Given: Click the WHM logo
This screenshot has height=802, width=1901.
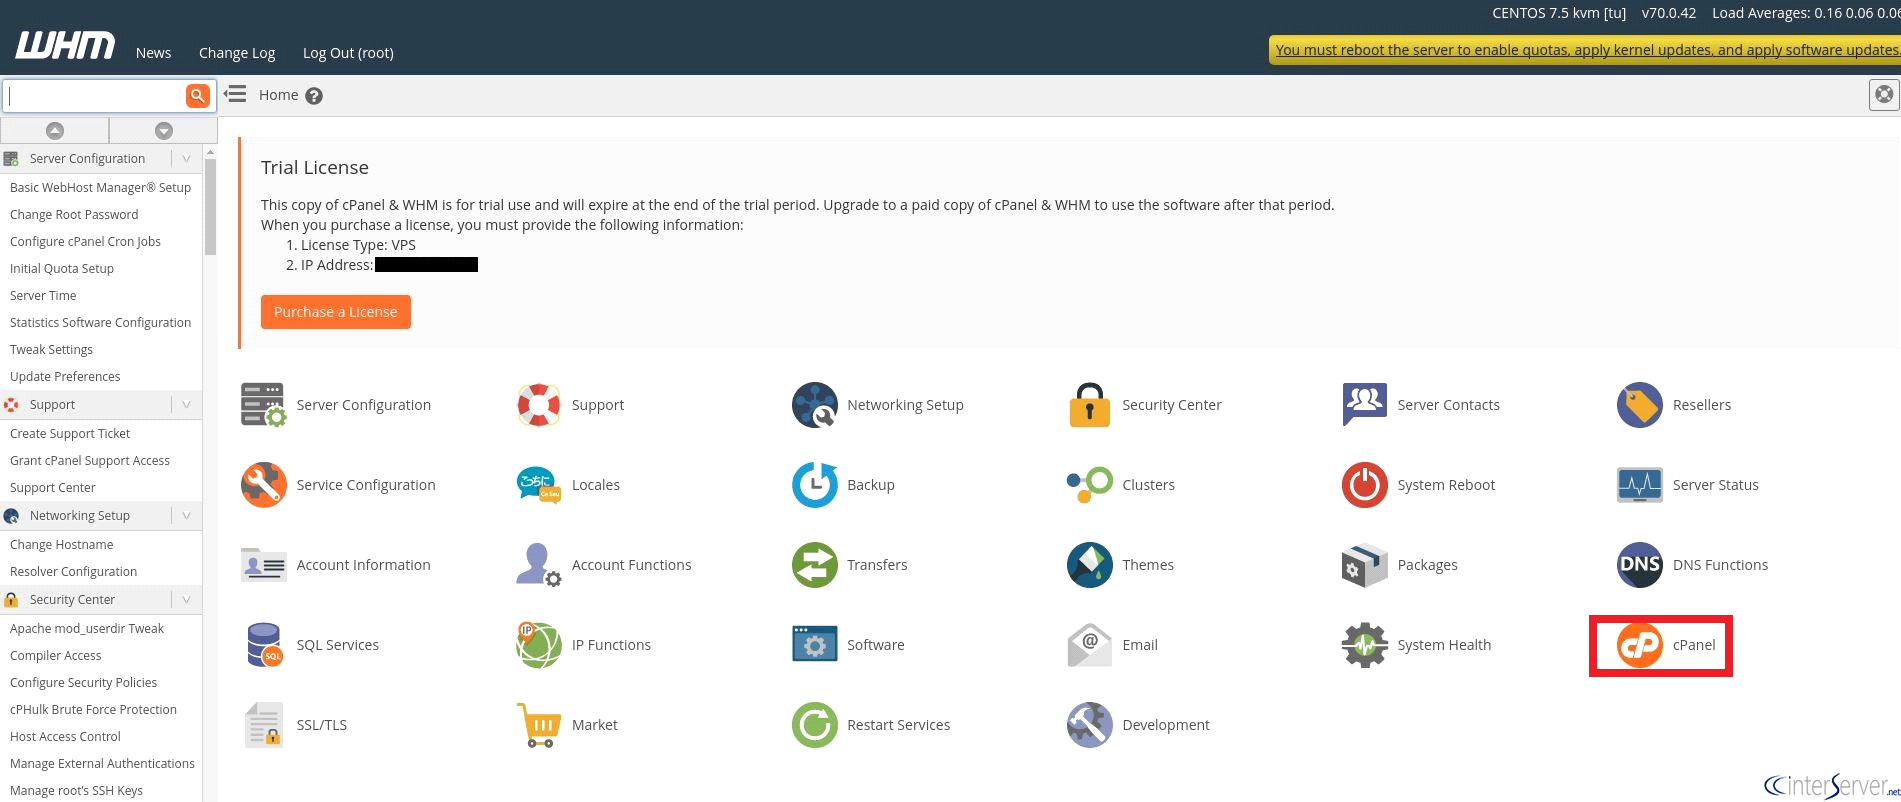Looking at the screenshot, I should [65, 46].
